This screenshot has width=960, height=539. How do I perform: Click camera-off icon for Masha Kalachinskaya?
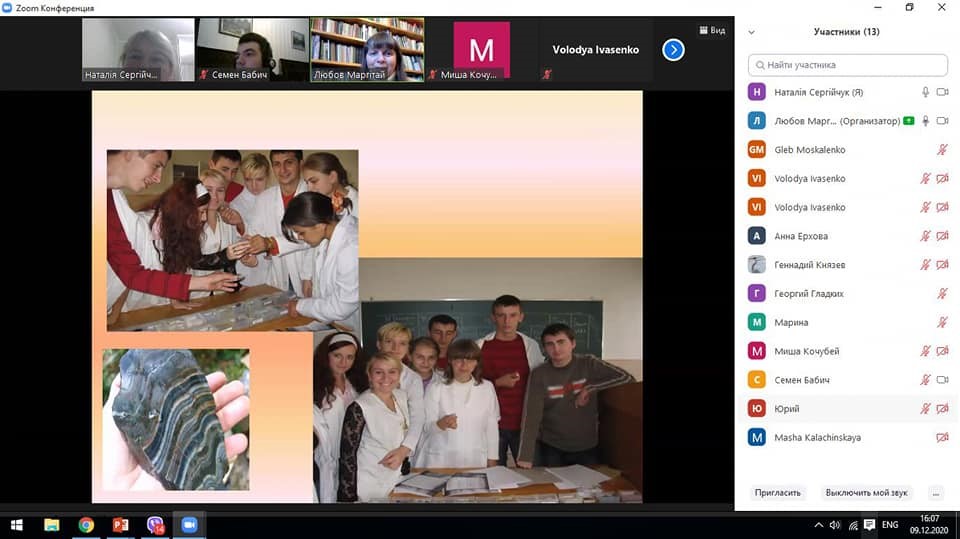coord(942,438)
